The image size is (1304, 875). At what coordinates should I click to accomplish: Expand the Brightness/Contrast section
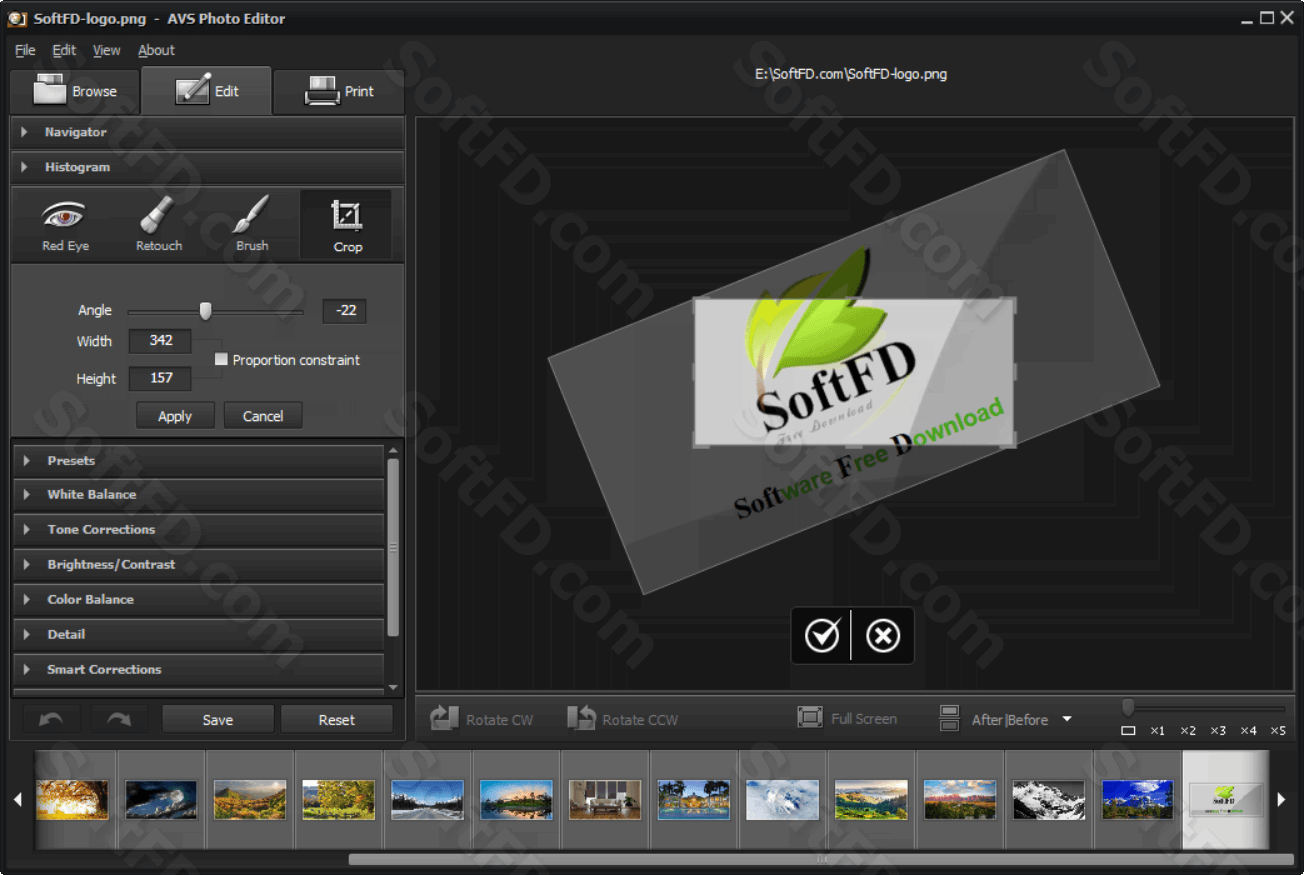(199, 565)
